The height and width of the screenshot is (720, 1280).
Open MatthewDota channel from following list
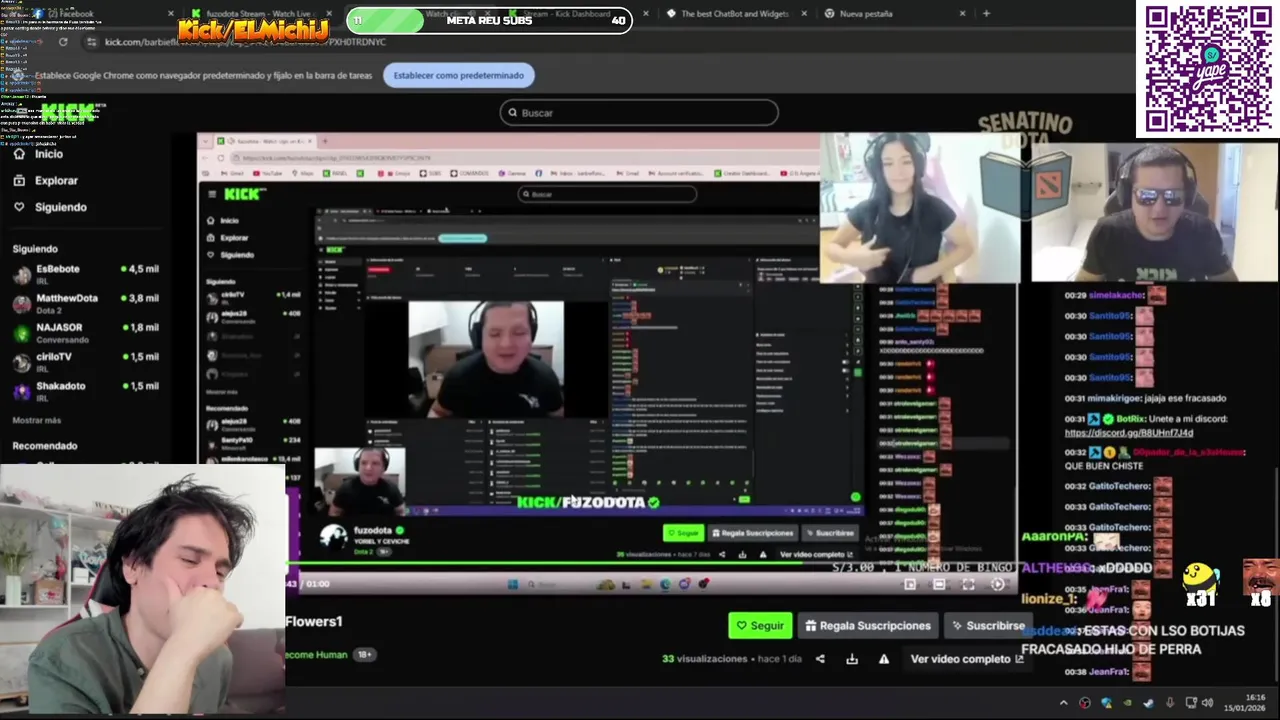click(x=85, y=304)
